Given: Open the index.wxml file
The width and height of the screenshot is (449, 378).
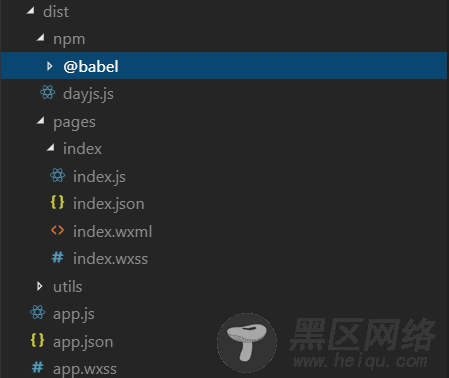Looking at the screenshot, I should 113,231.
